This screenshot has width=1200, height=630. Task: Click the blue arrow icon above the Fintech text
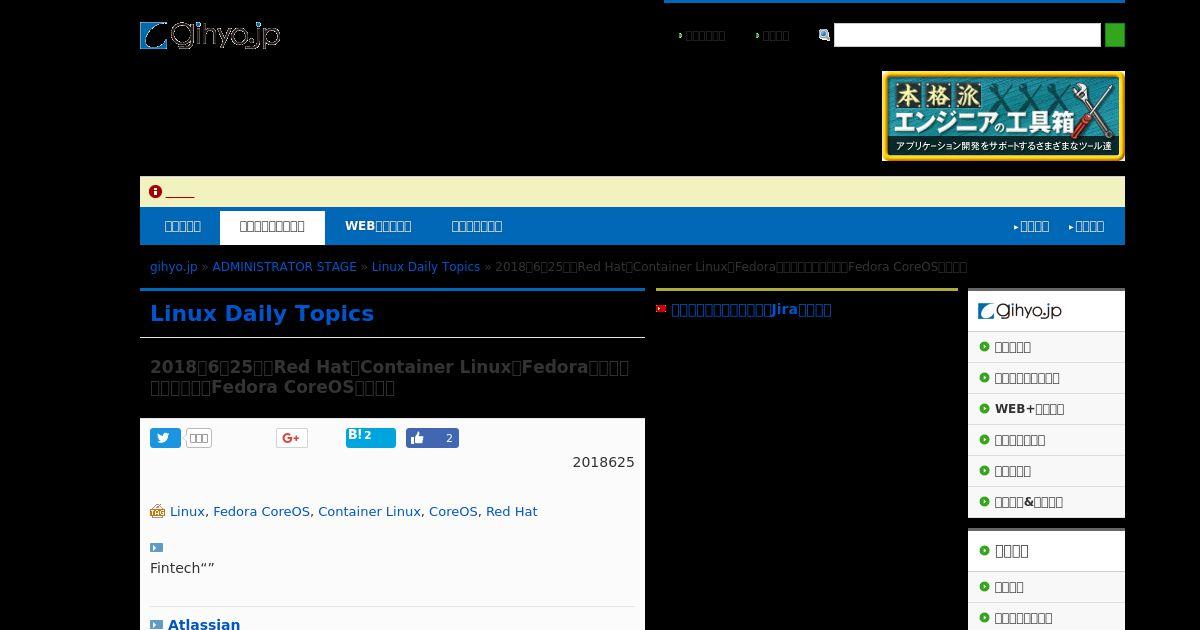coord(156,547)
